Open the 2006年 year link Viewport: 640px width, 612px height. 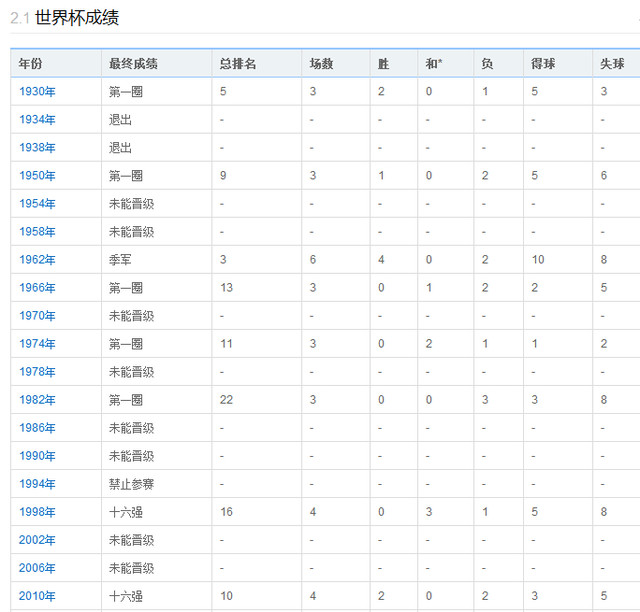(37, 568)
